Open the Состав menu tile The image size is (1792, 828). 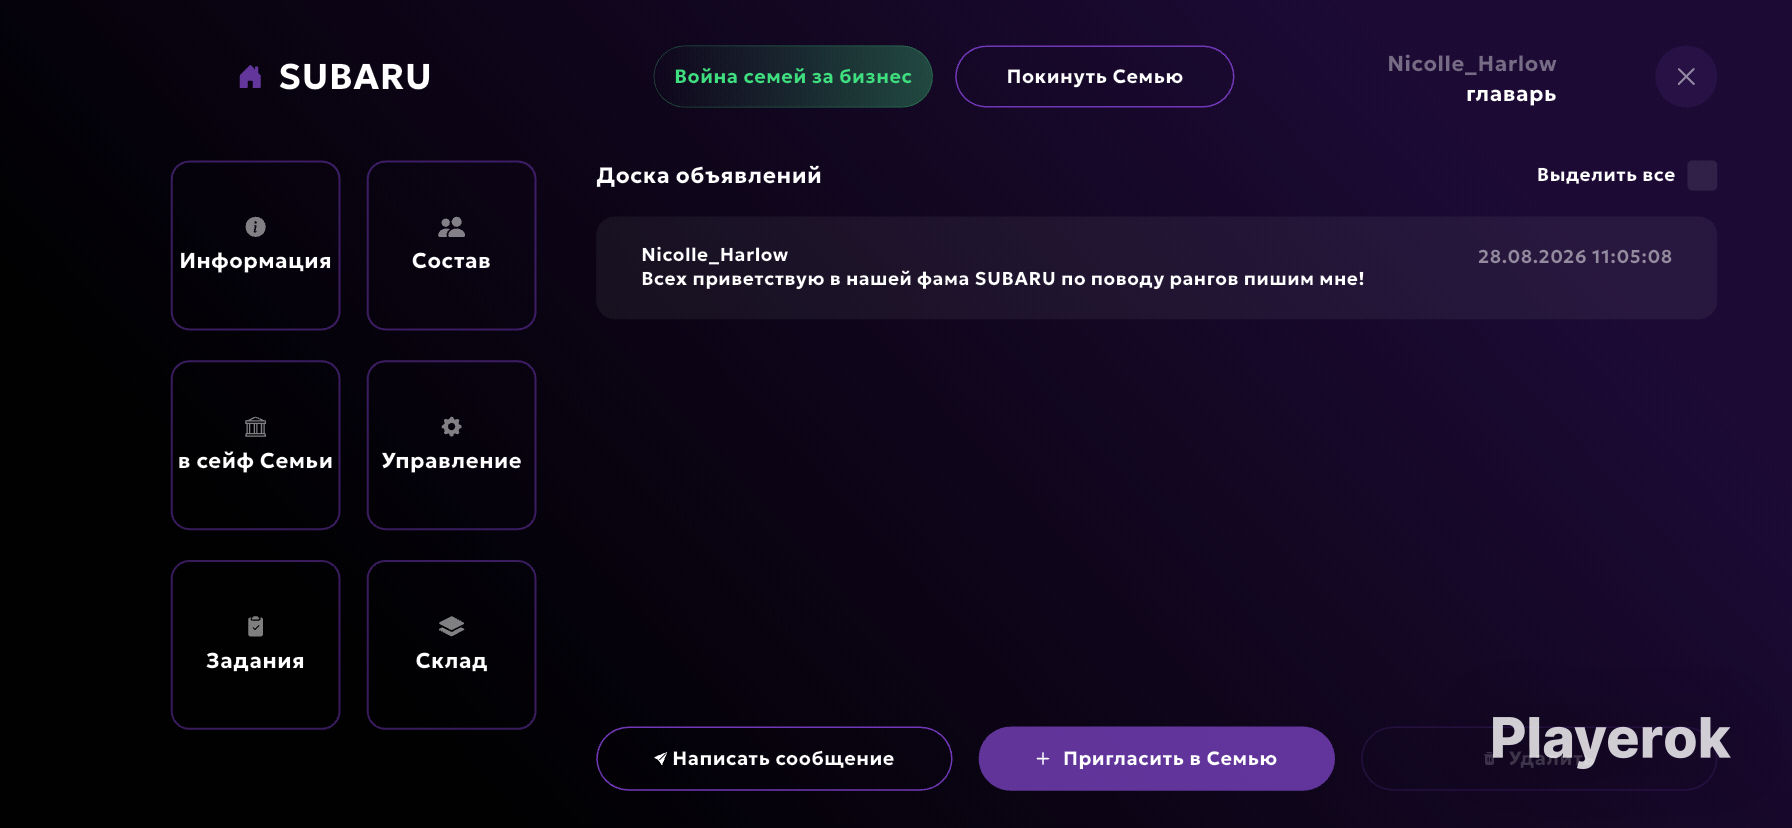(x=451, y=245)
